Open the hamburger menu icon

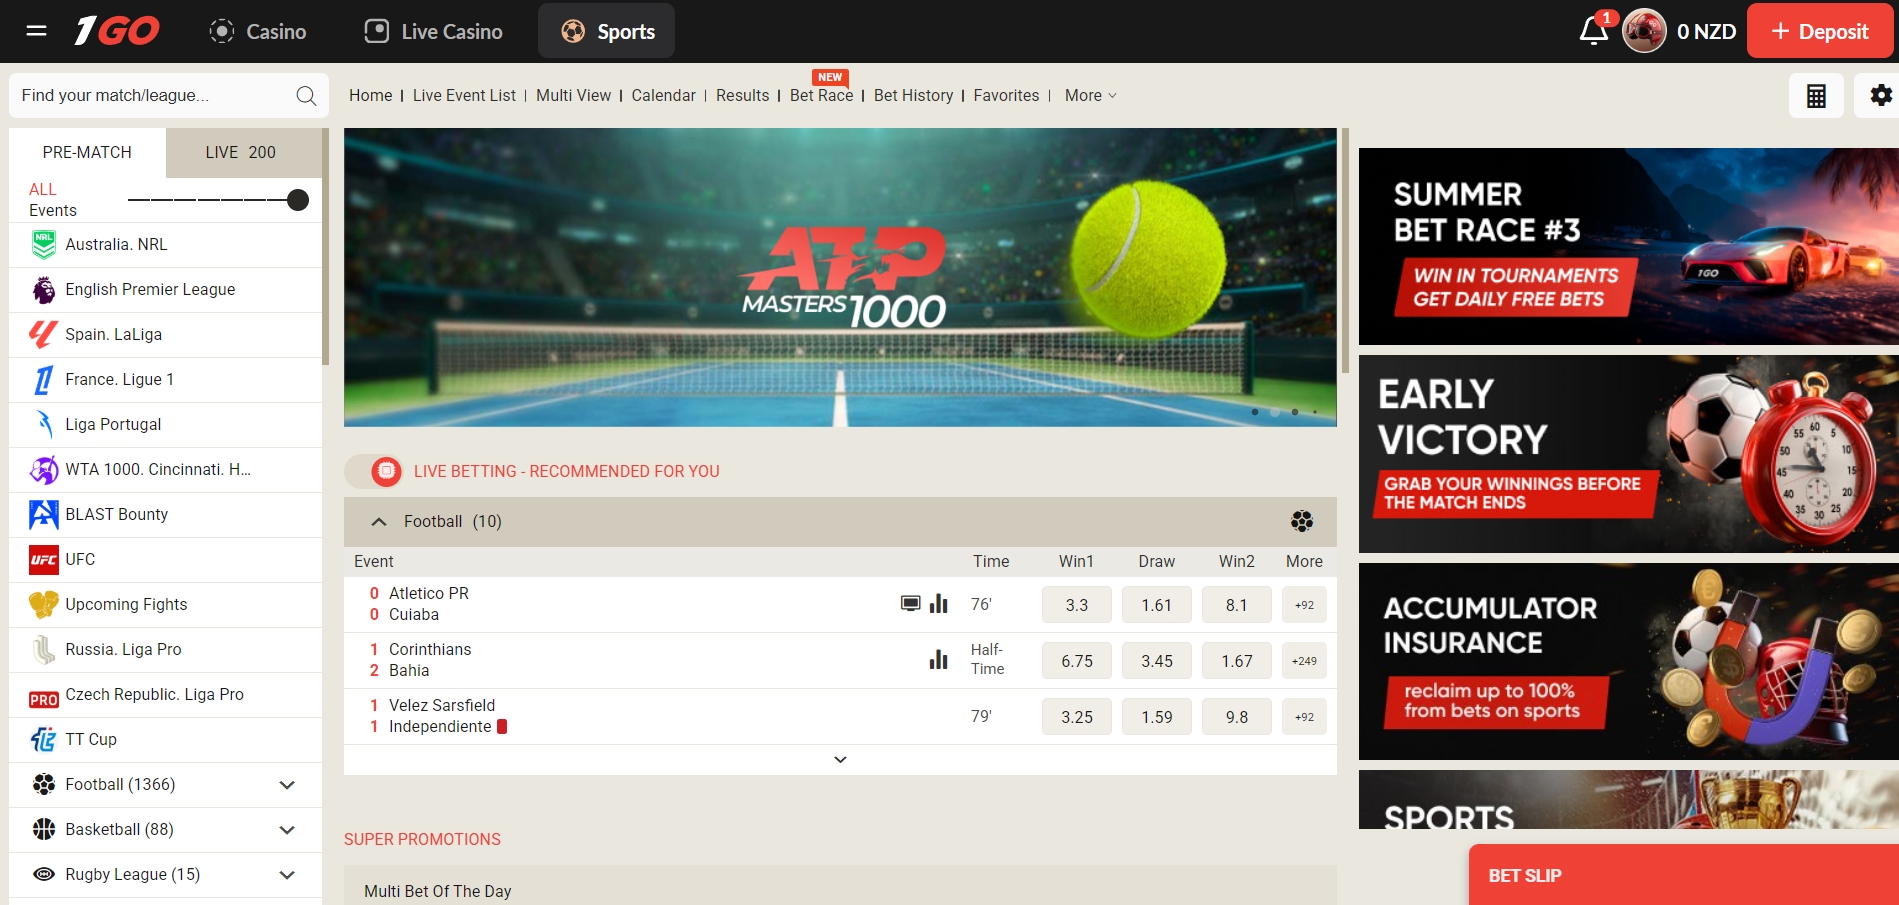37,31
